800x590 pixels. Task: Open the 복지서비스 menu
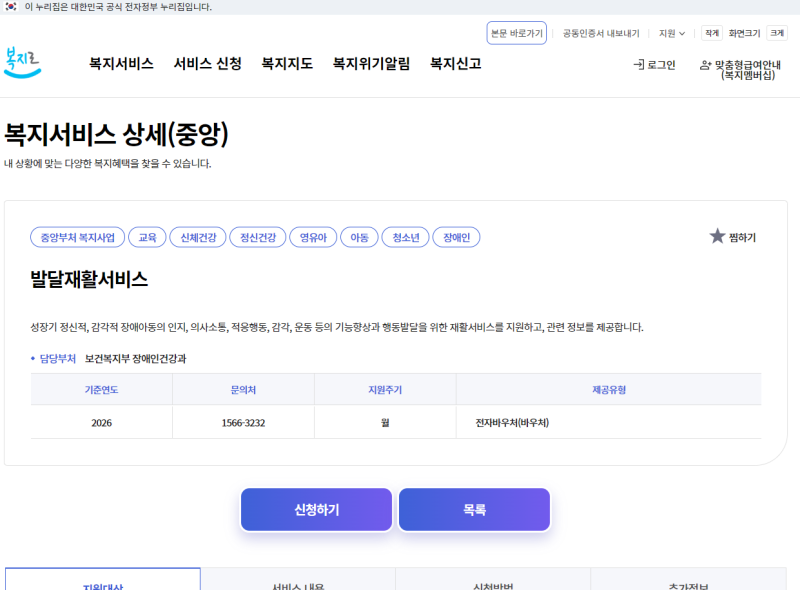(121, 64)
